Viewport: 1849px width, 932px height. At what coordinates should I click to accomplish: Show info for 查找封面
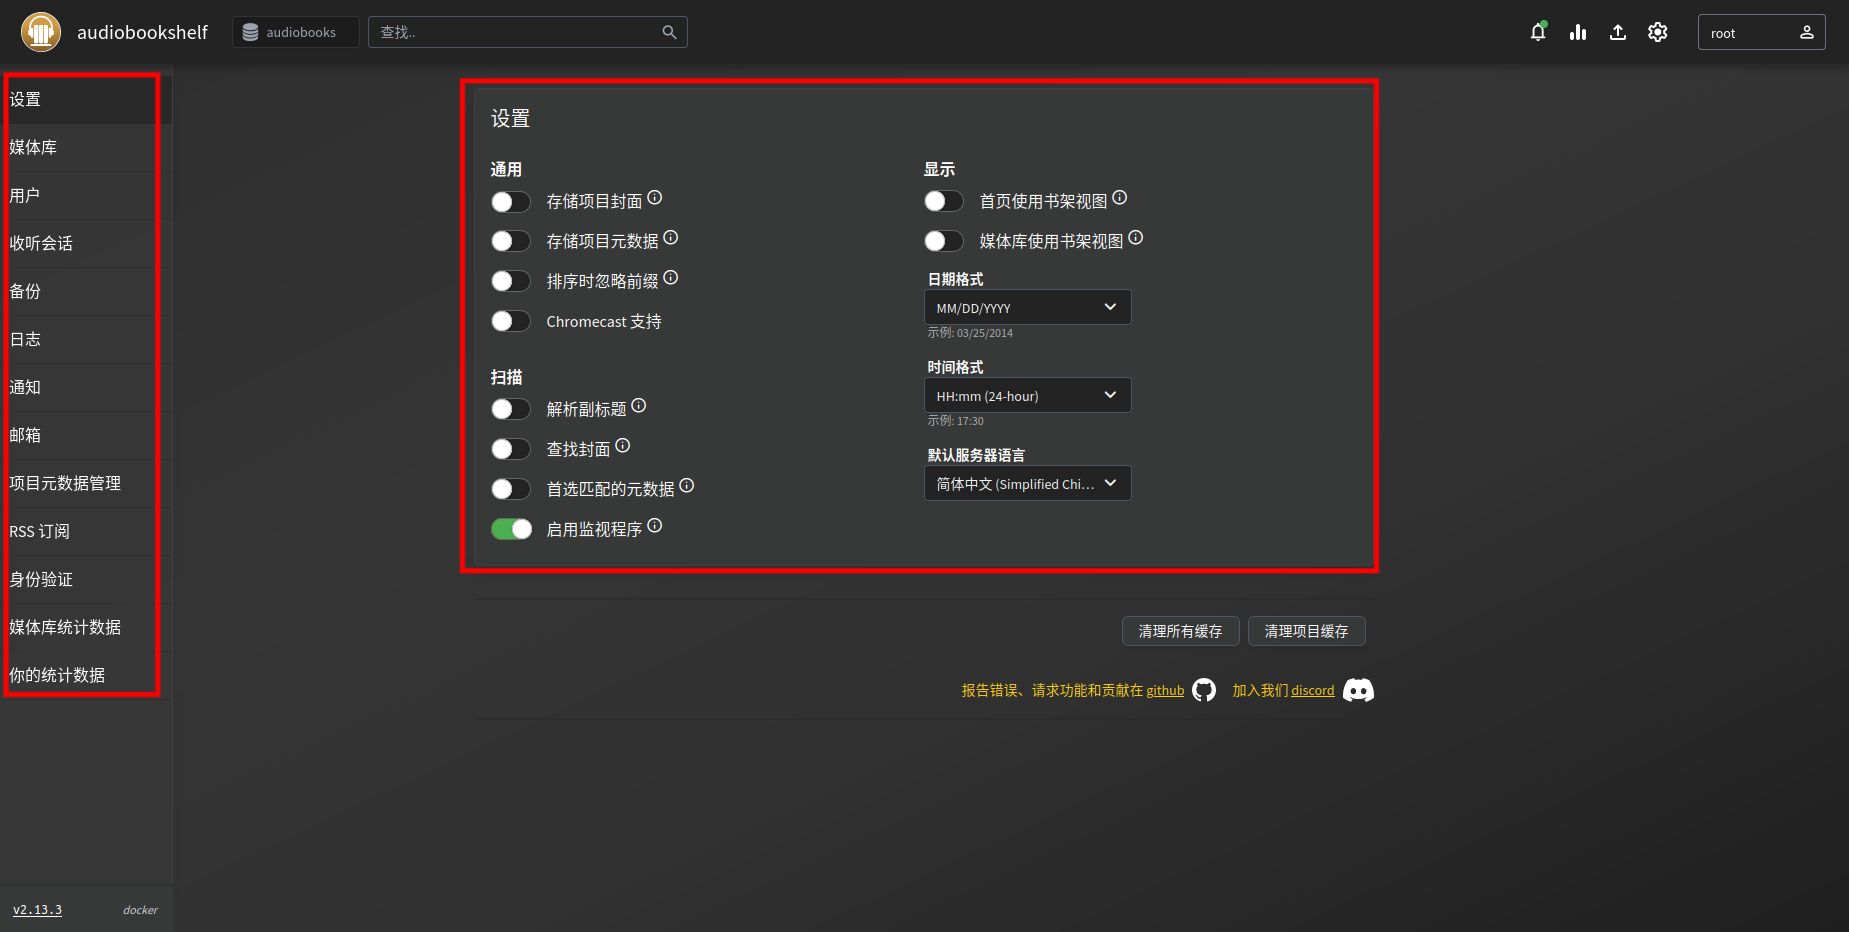(623, 445)
